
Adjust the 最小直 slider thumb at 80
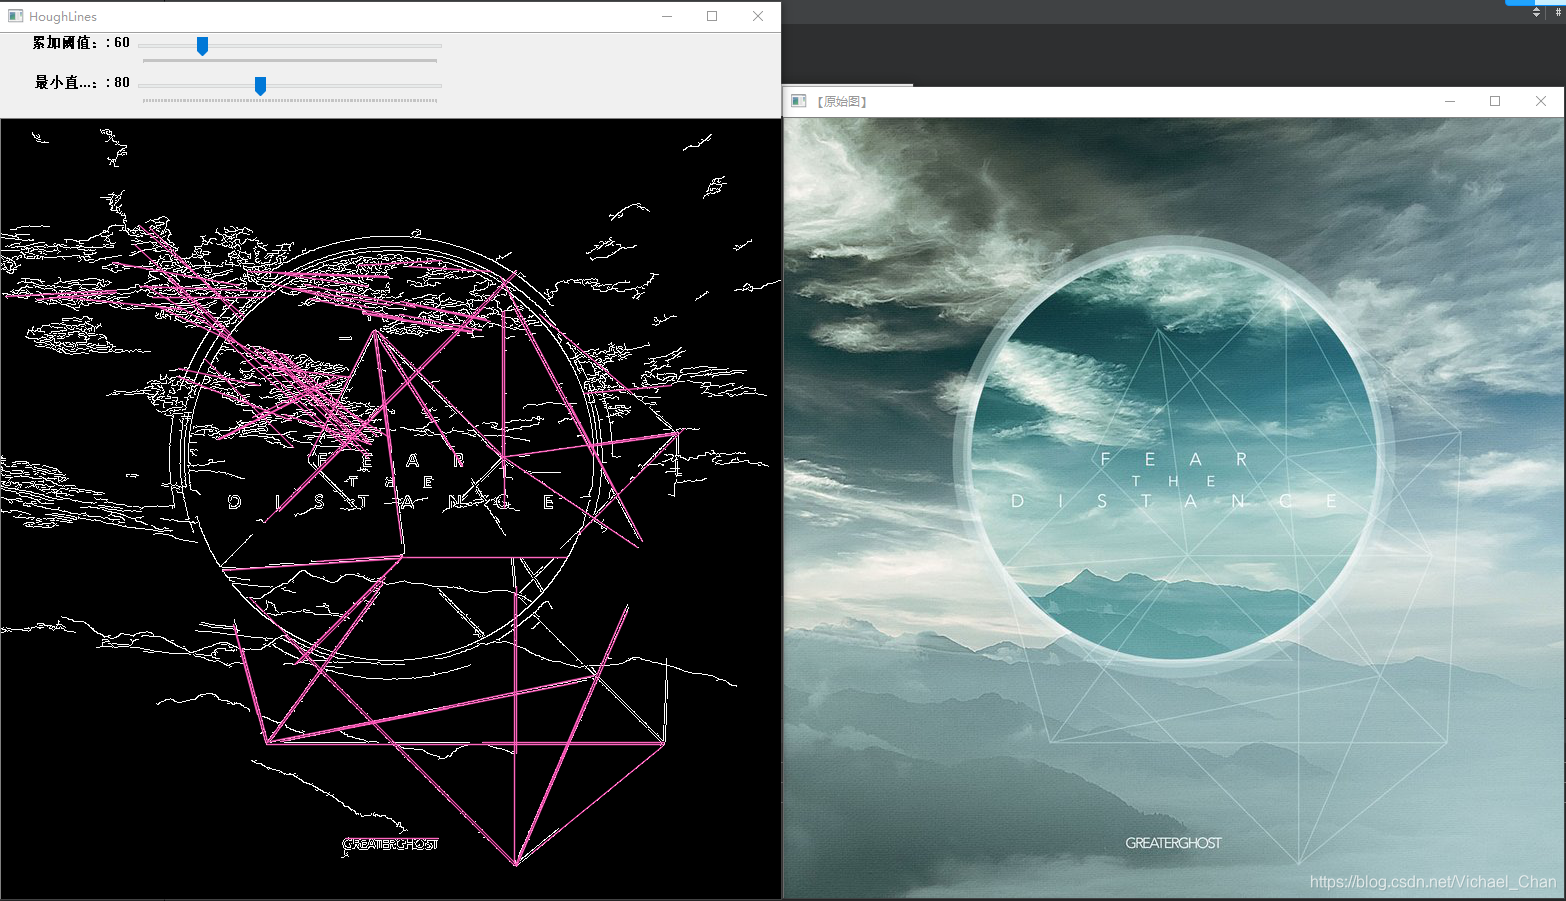[260, 86]
